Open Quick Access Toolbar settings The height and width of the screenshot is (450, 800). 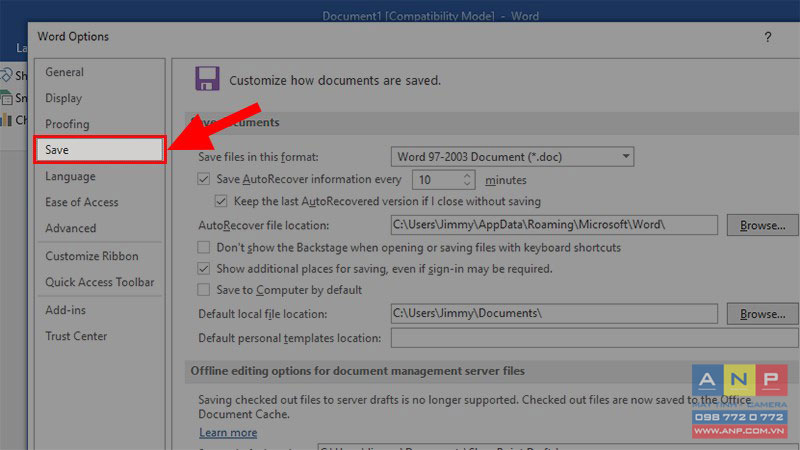pos(100,282)
